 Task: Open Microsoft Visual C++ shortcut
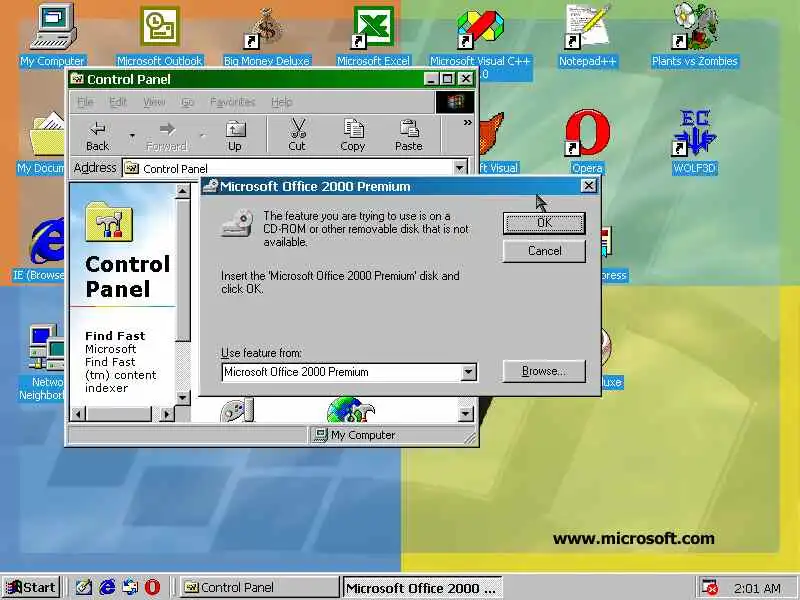coord(480,41)
